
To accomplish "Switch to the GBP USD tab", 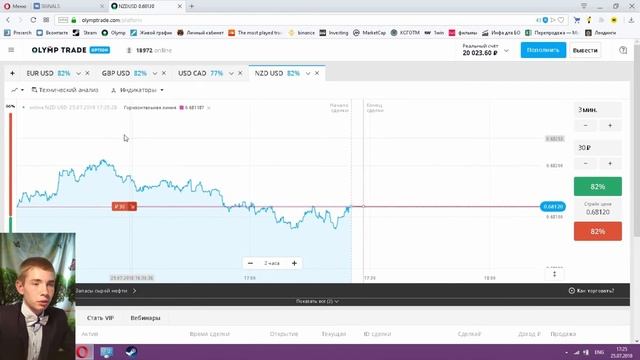I will pos(124,73).
